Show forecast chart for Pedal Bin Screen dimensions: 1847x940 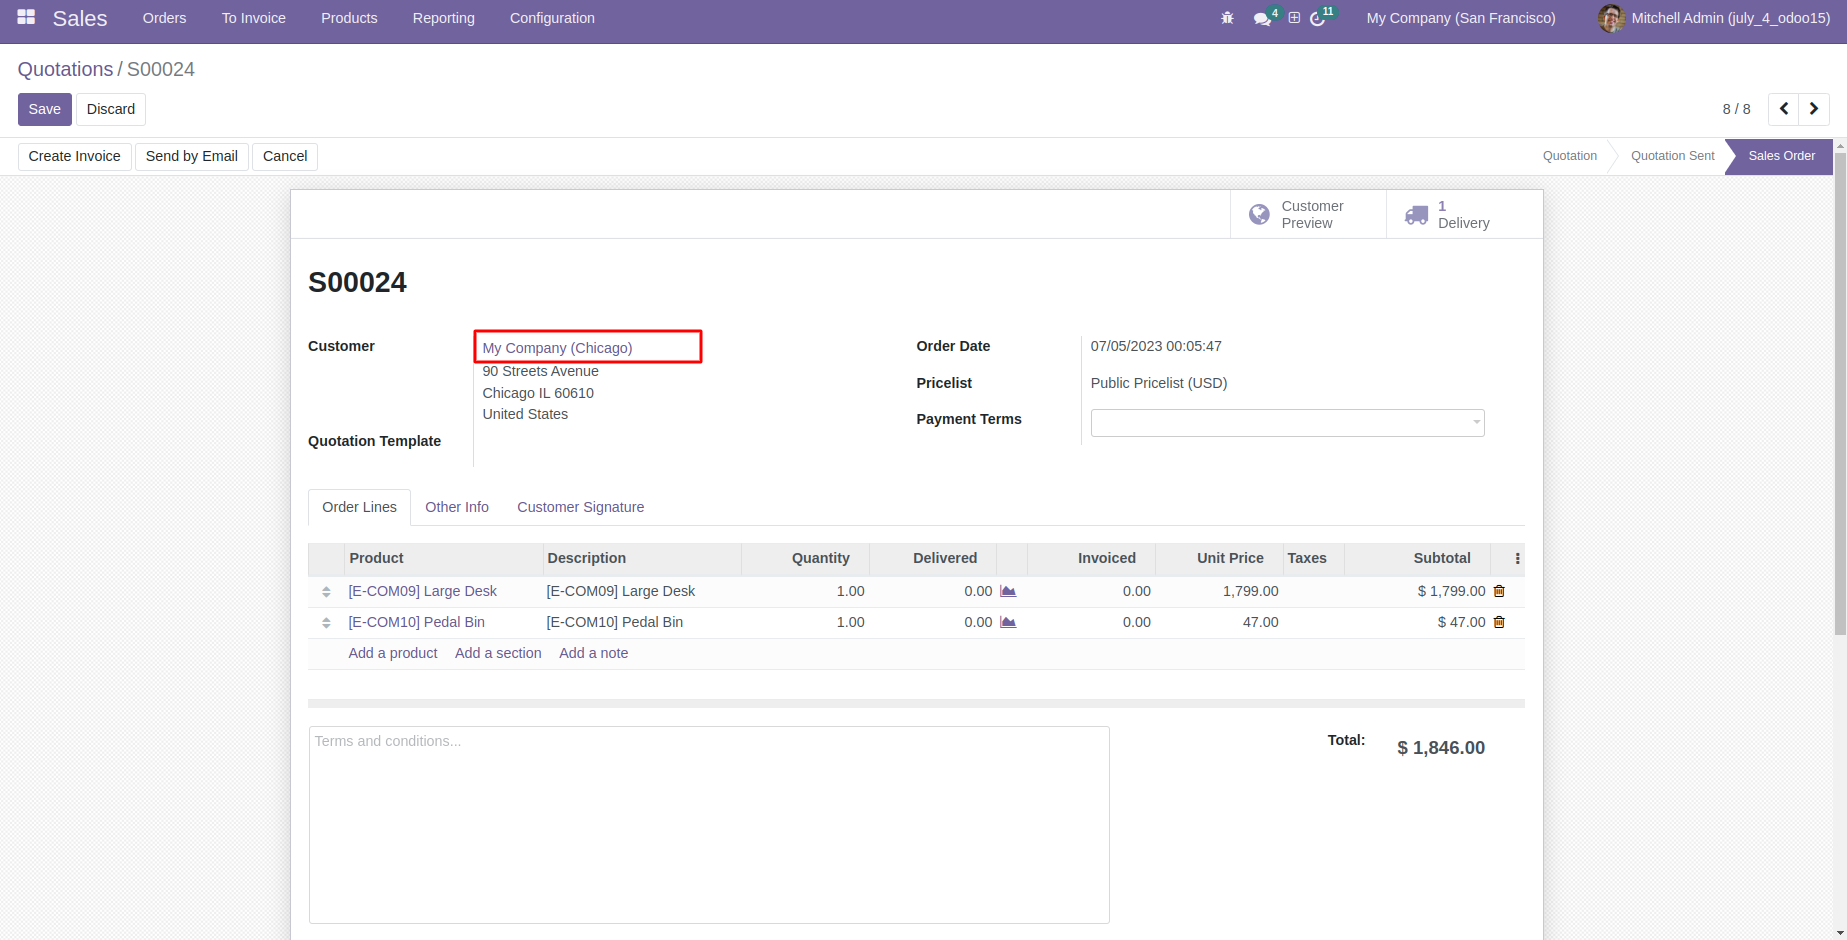pos(1008,622)
